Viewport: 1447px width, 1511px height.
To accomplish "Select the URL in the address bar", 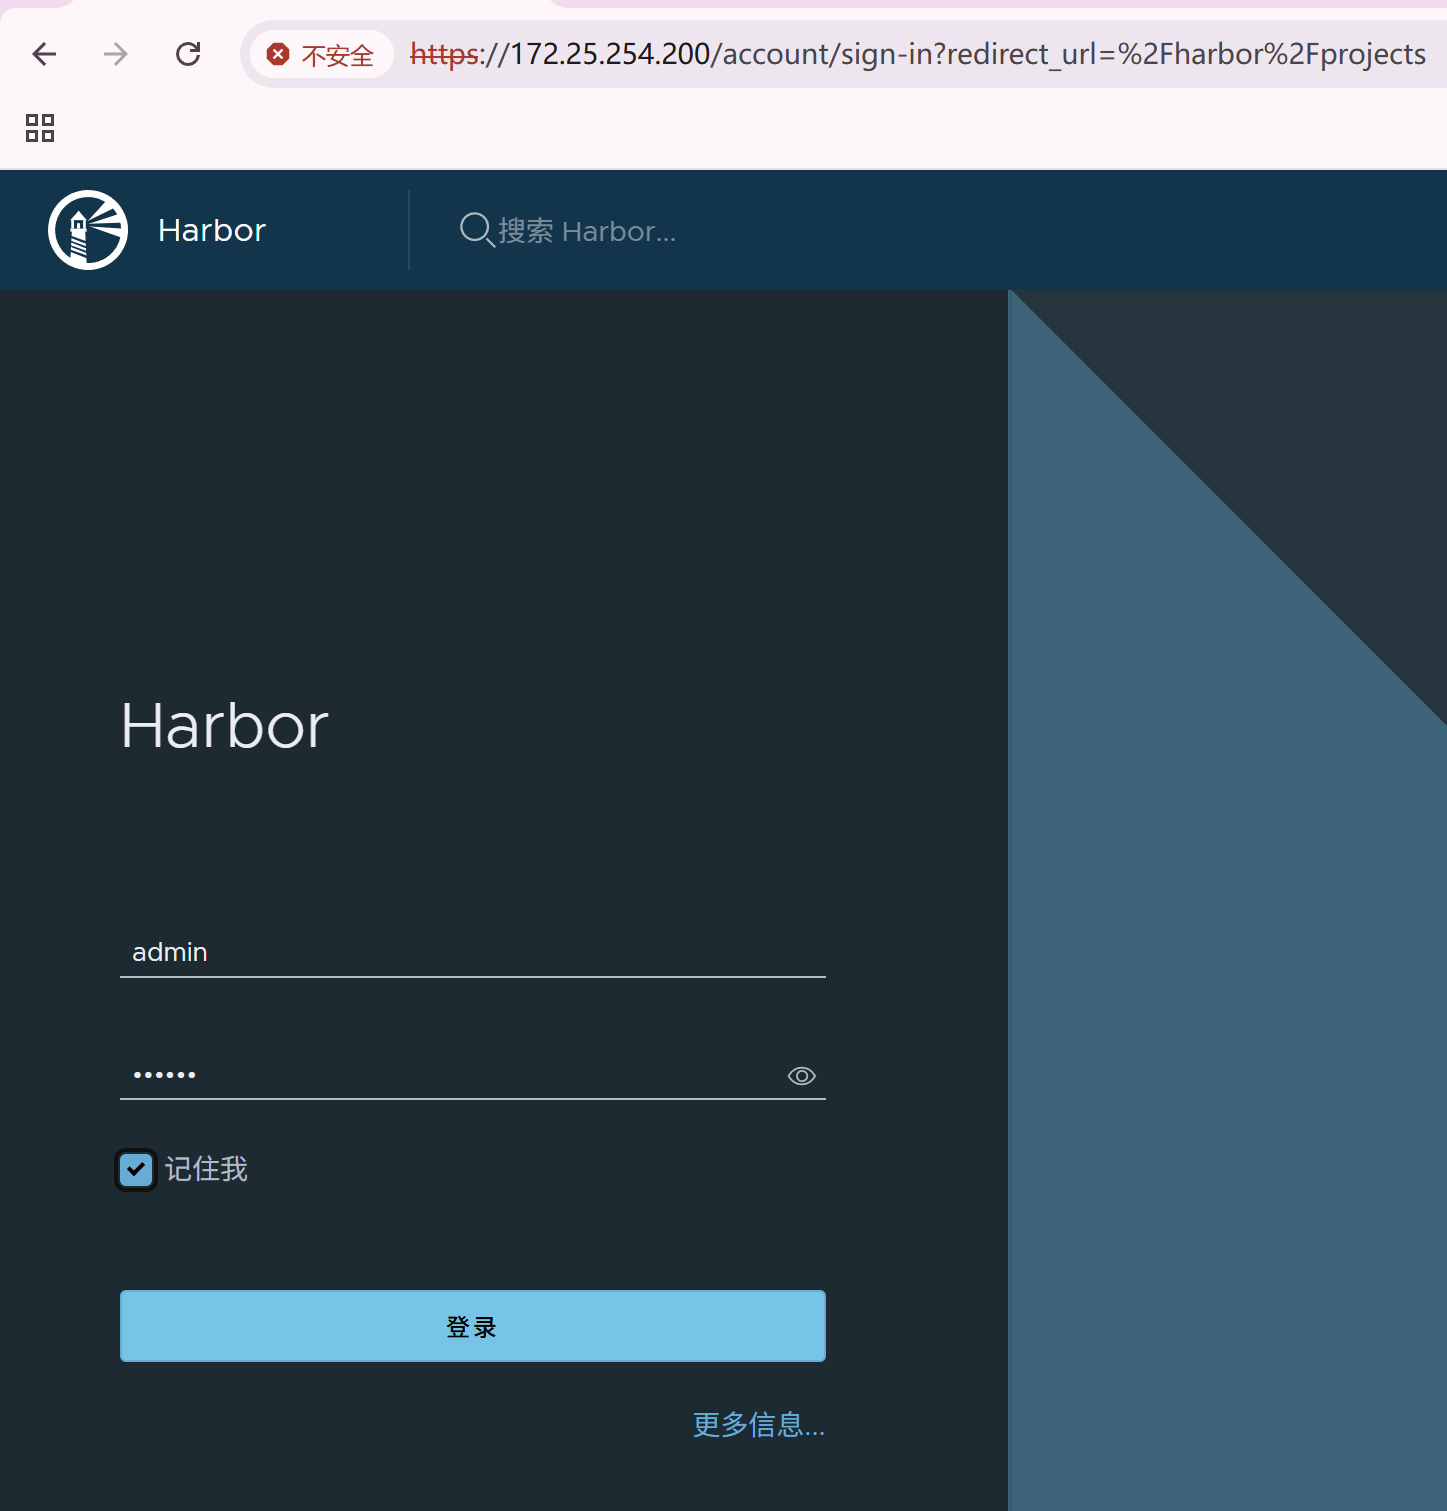I will [x=917, y=54].
